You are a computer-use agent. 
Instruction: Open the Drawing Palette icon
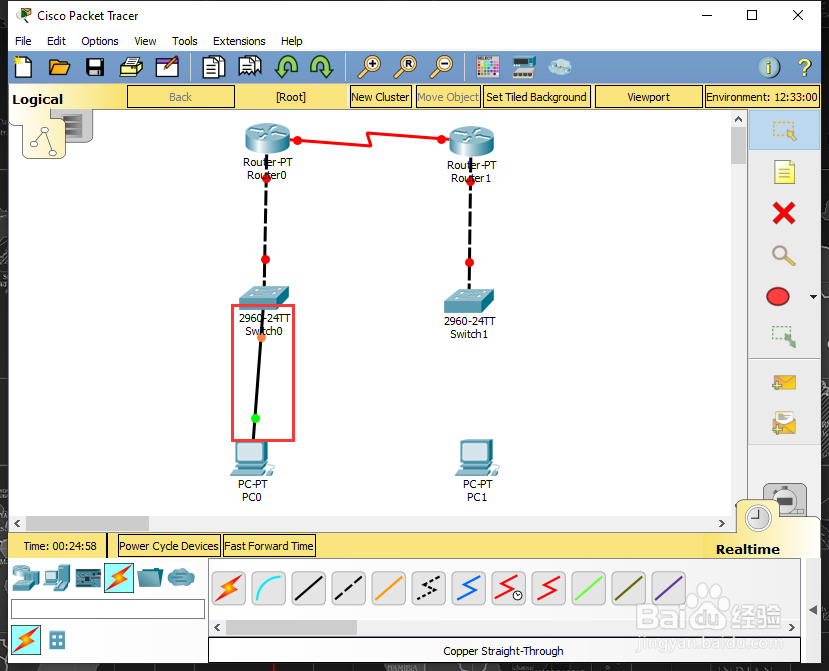tap(487, 67)
